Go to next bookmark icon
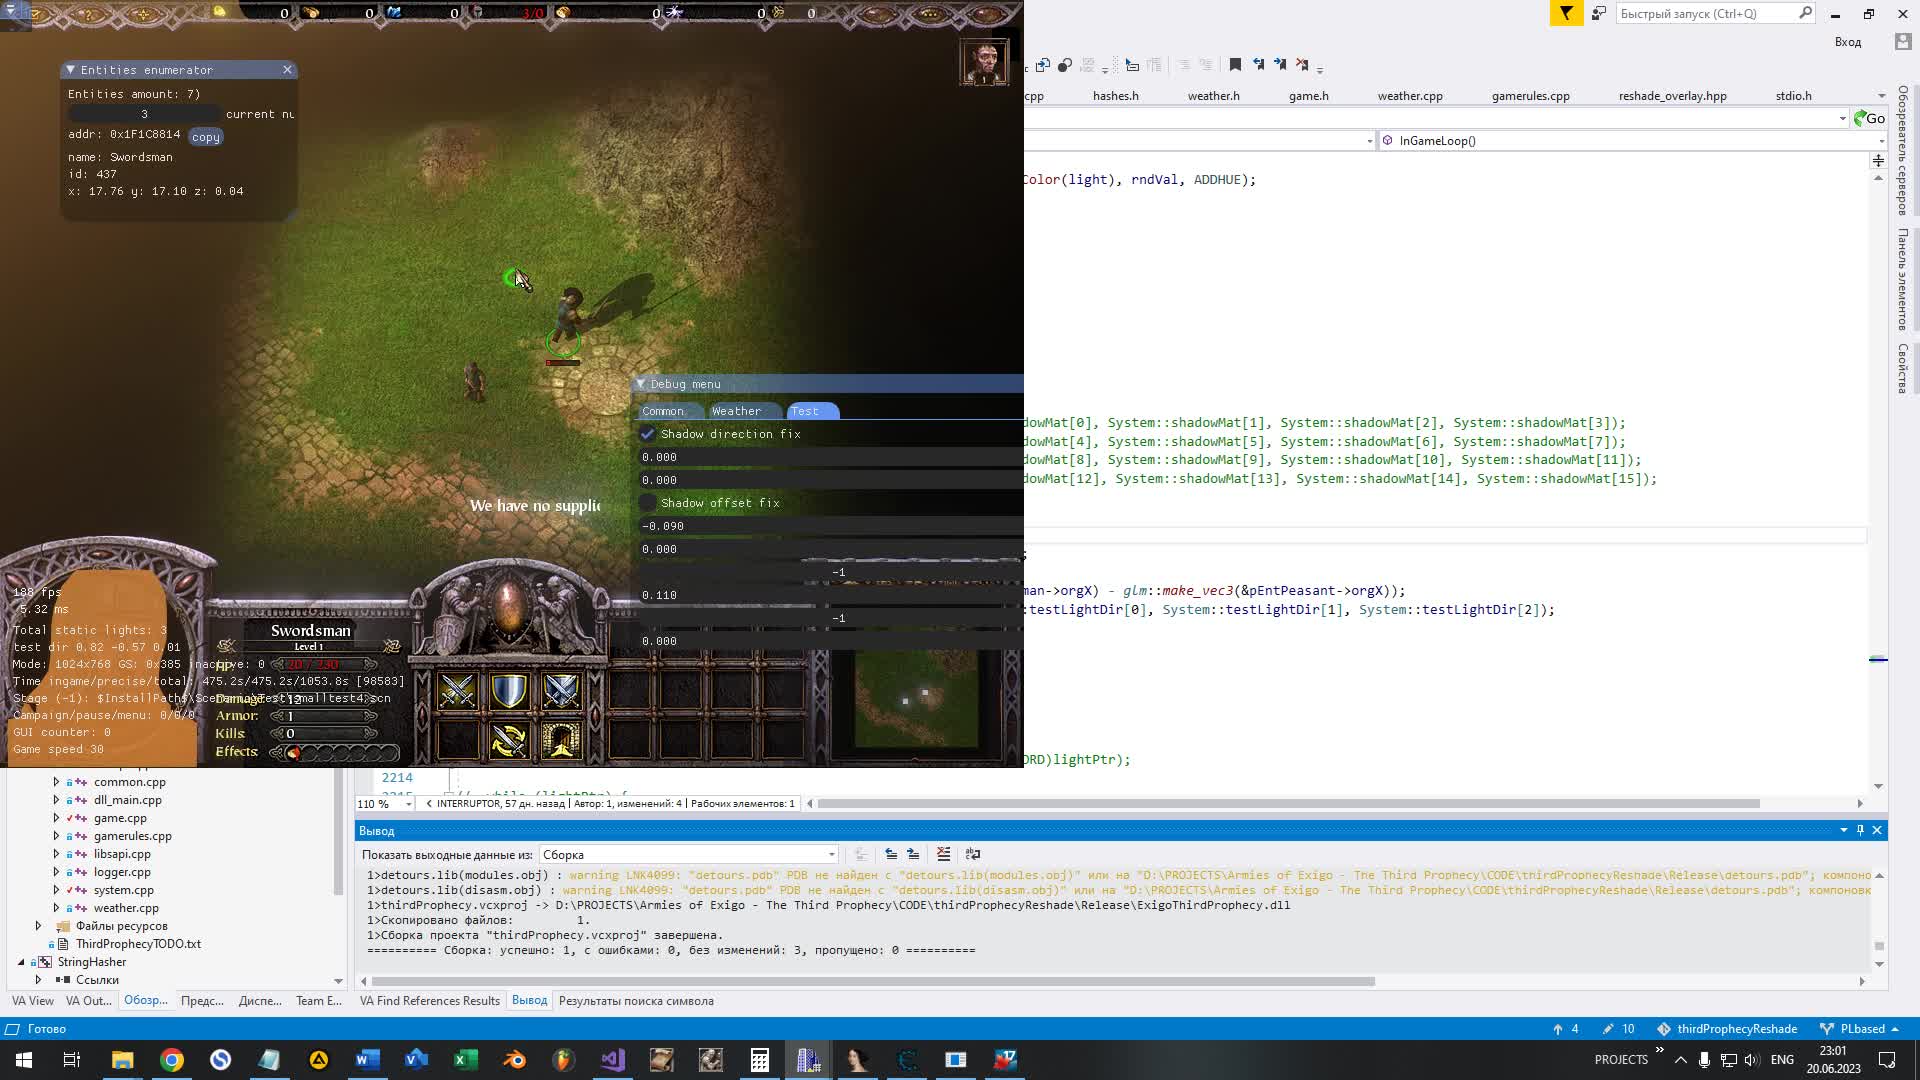The height and width of the screenshot is (1080, 1920). pos(1280,65)
